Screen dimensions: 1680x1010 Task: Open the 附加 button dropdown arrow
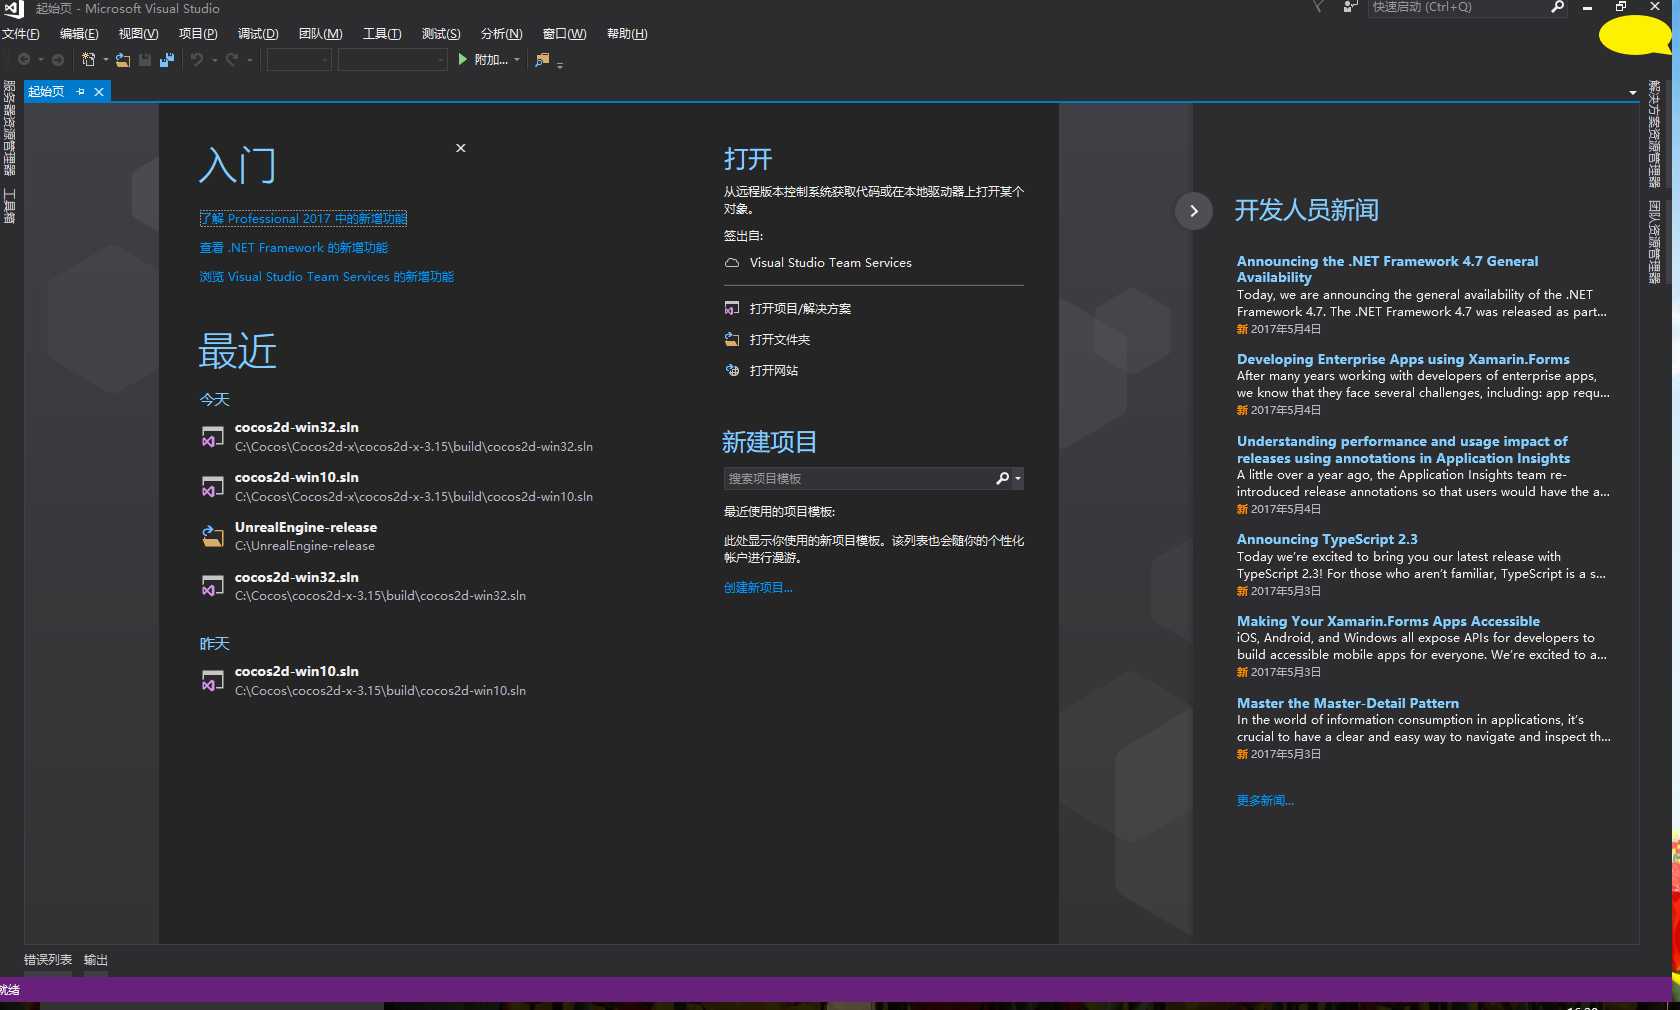pyautogui.click(x=517, y=60)
